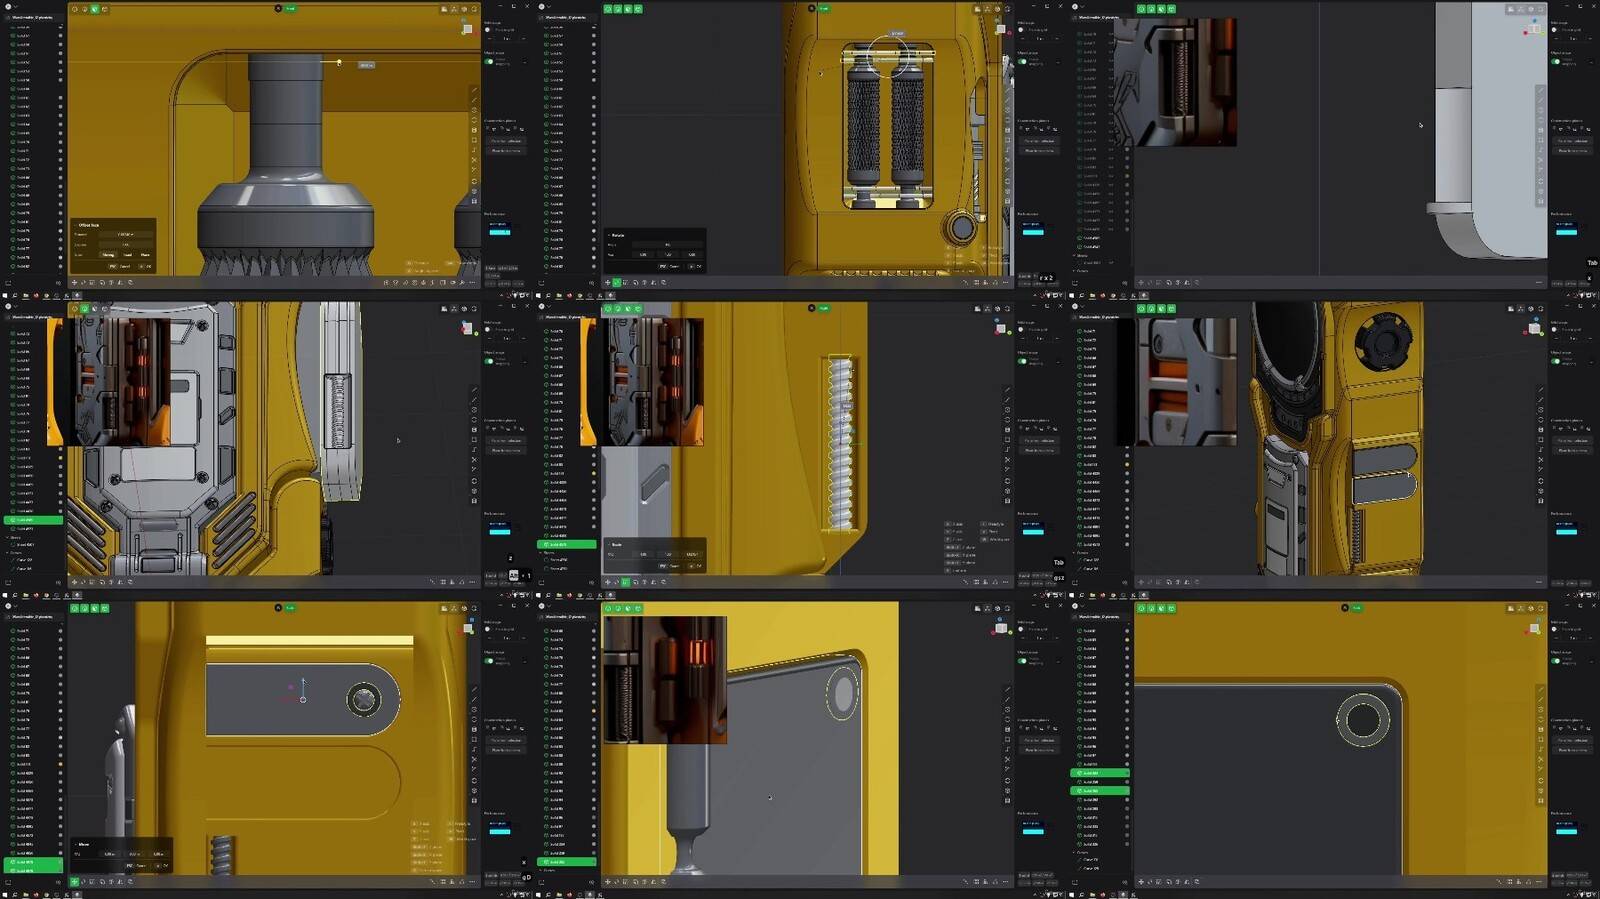
Task: Top-center screenshot: toggle green snaps switch in right panel
Action: [x=1022, y=61]
